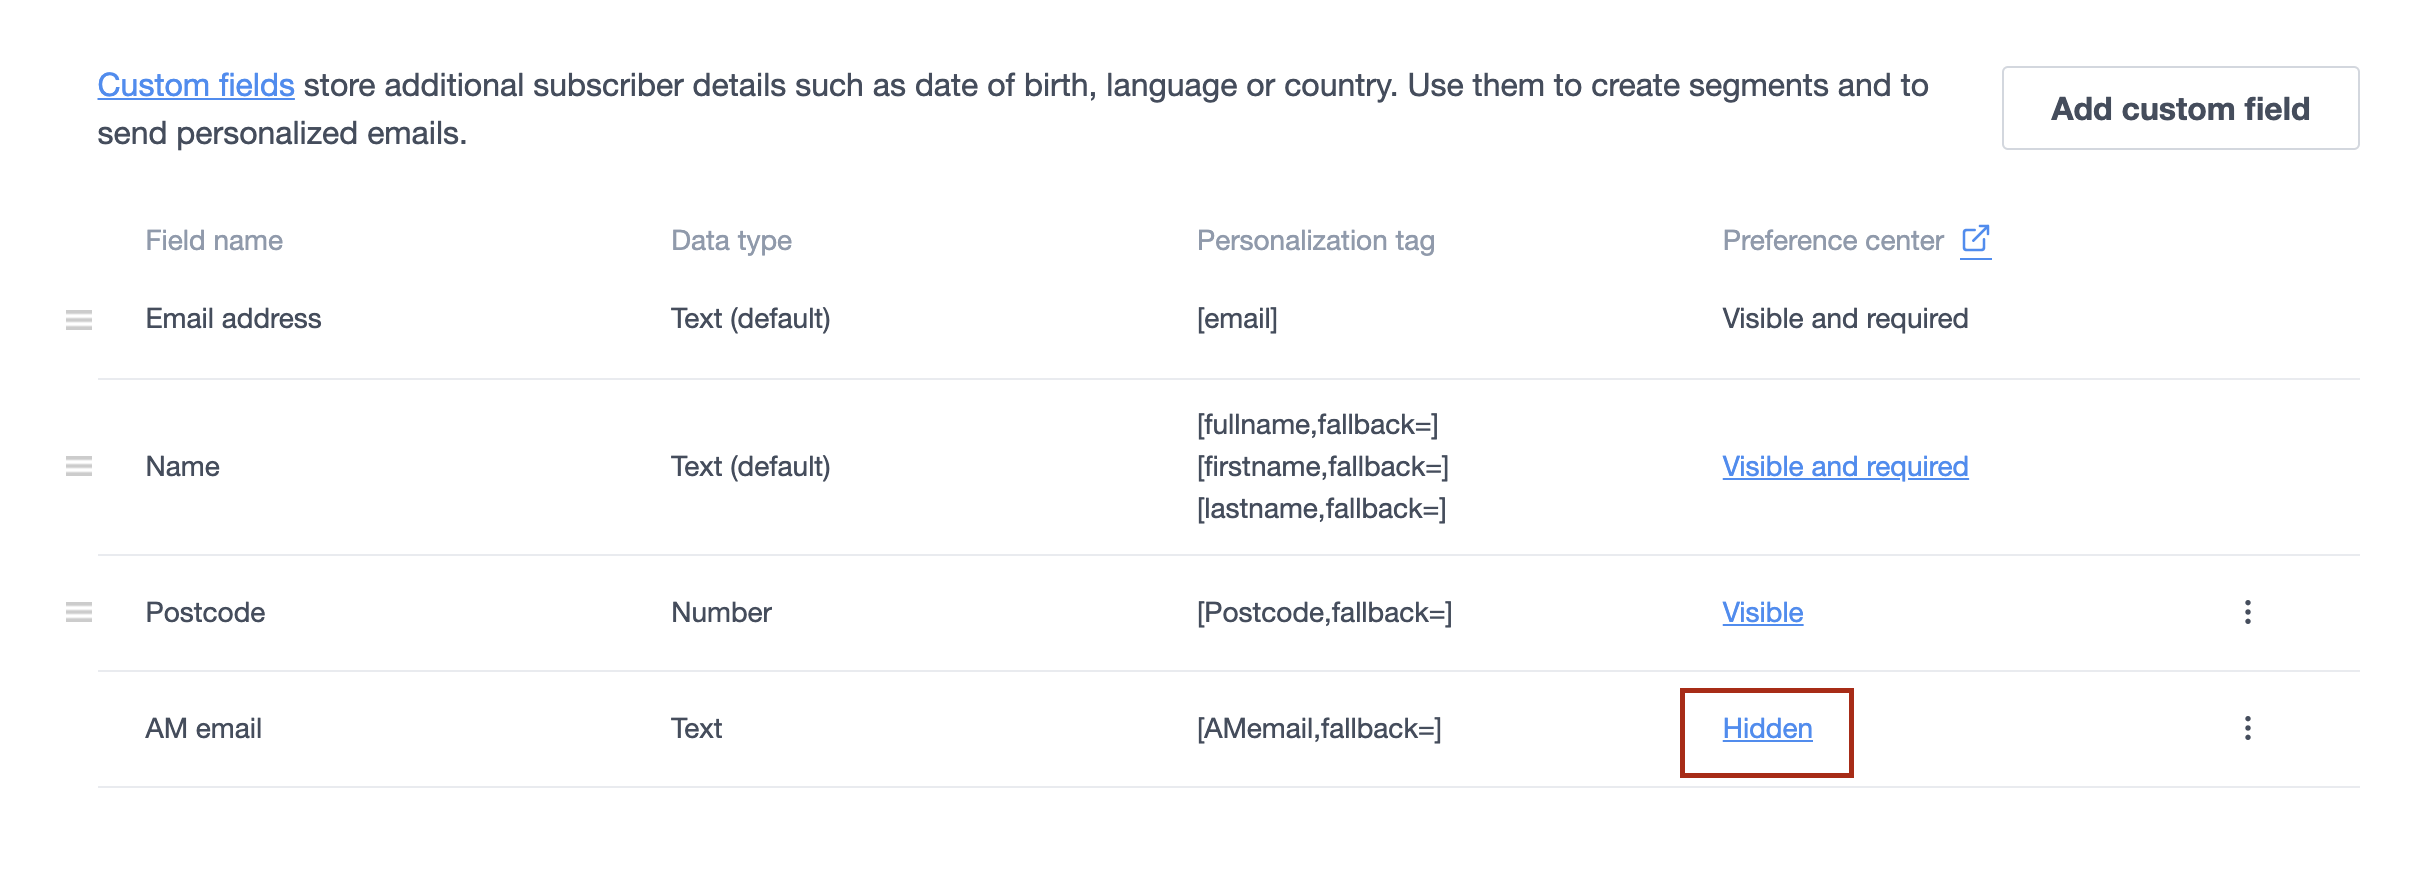
Task: Open the Custom fields help link
Action: (195, 84)
